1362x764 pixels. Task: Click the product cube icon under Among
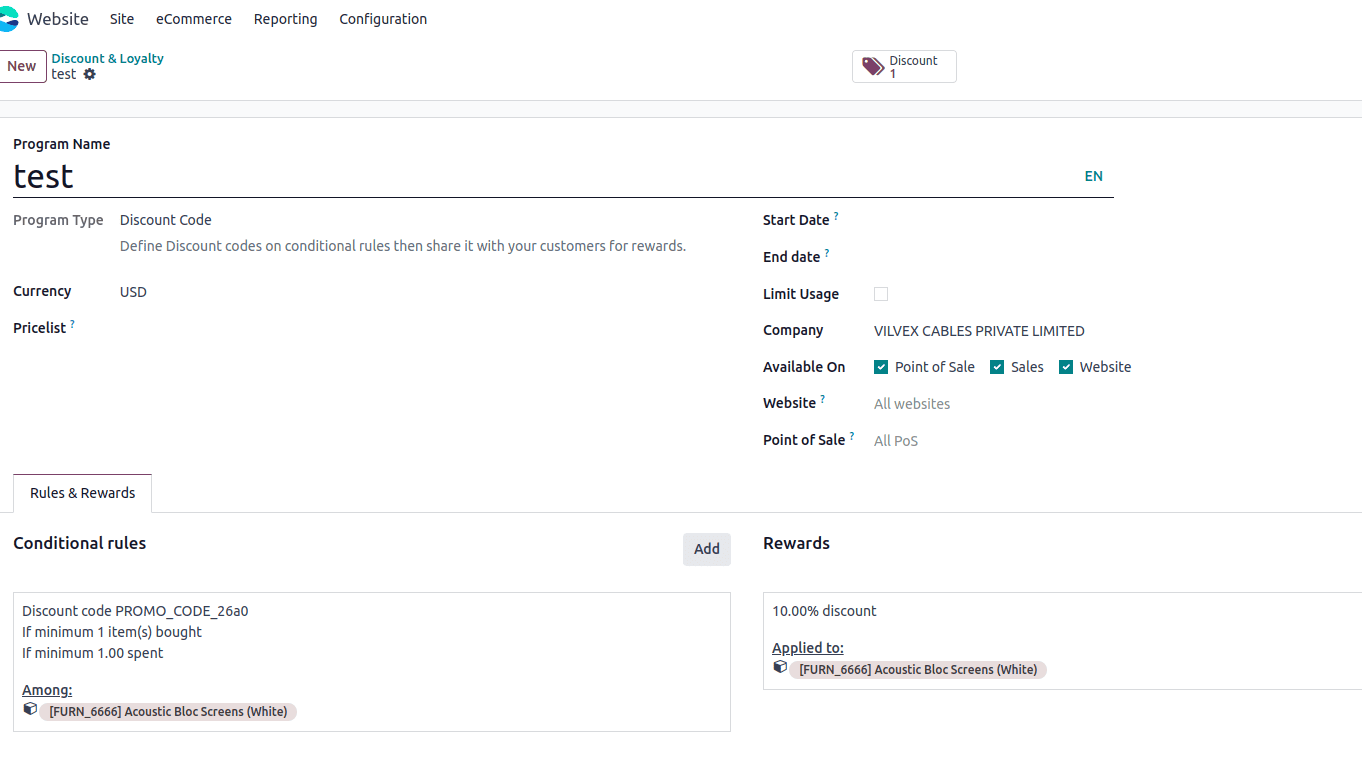tap(29, 708)
